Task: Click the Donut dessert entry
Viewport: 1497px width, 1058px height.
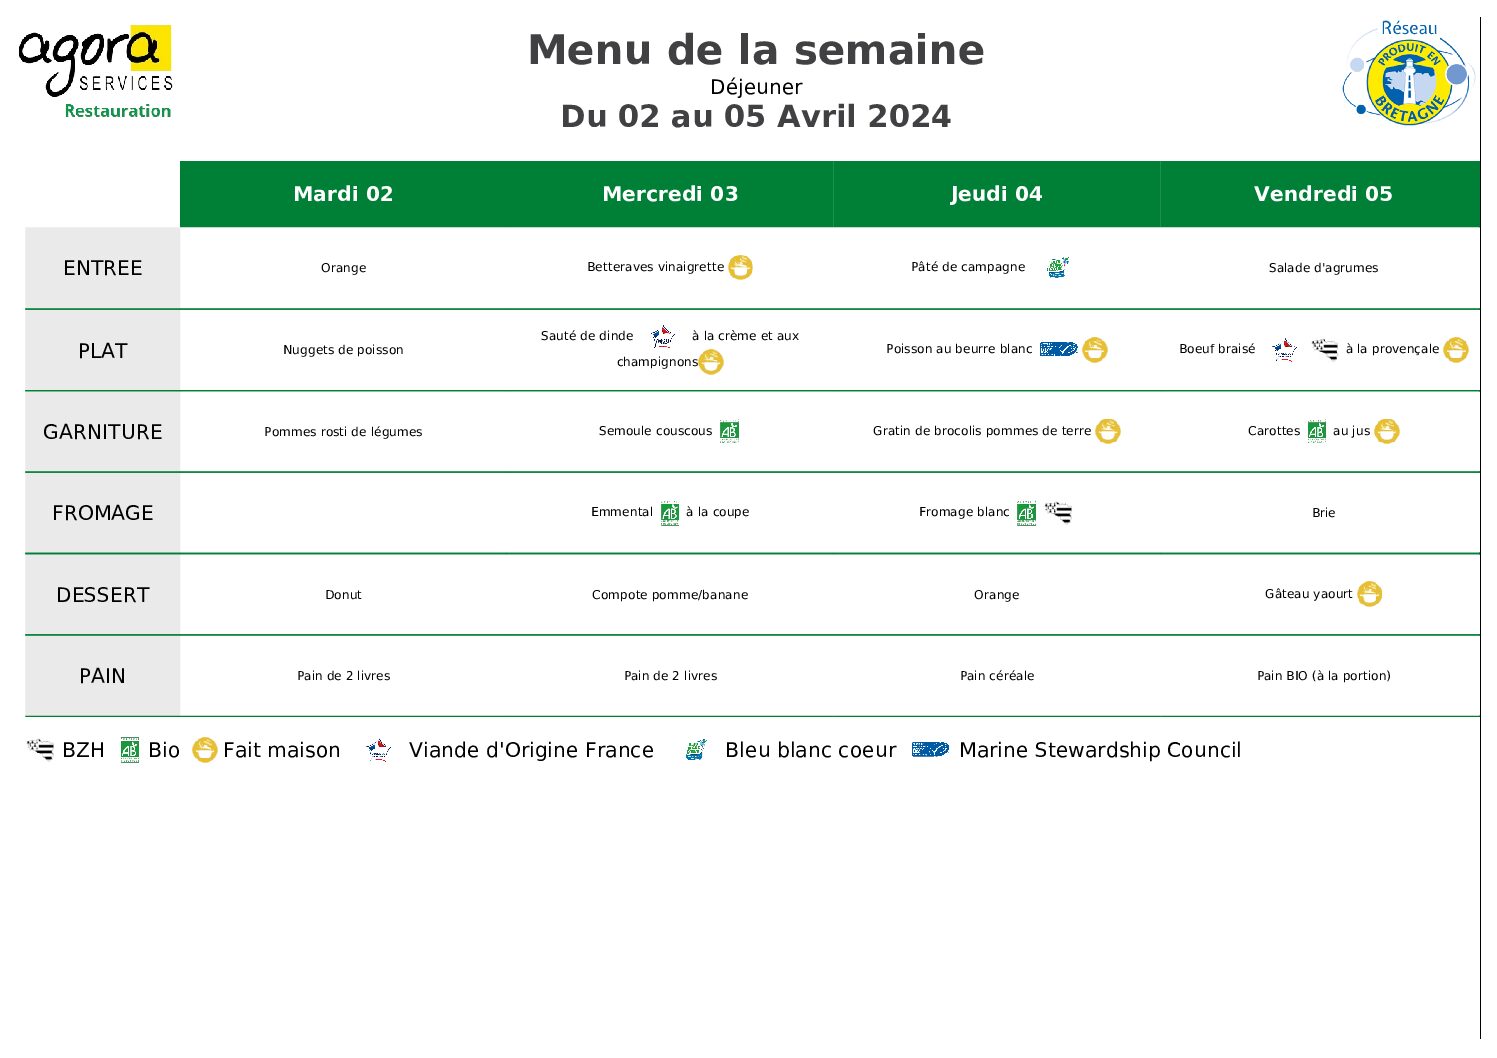Action: pos(343,595)
